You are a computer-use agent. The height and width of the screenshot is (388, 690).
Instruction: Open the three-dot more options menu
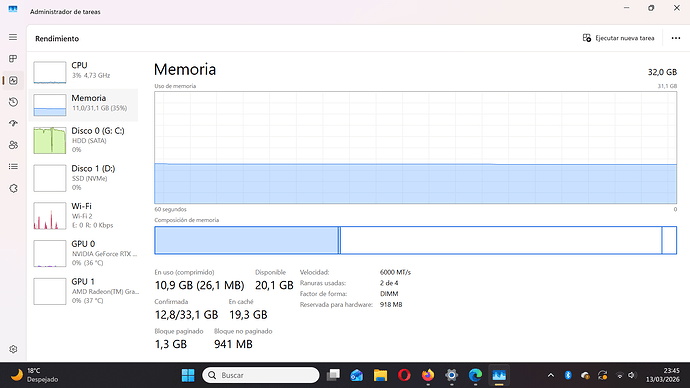coord(676,38)
